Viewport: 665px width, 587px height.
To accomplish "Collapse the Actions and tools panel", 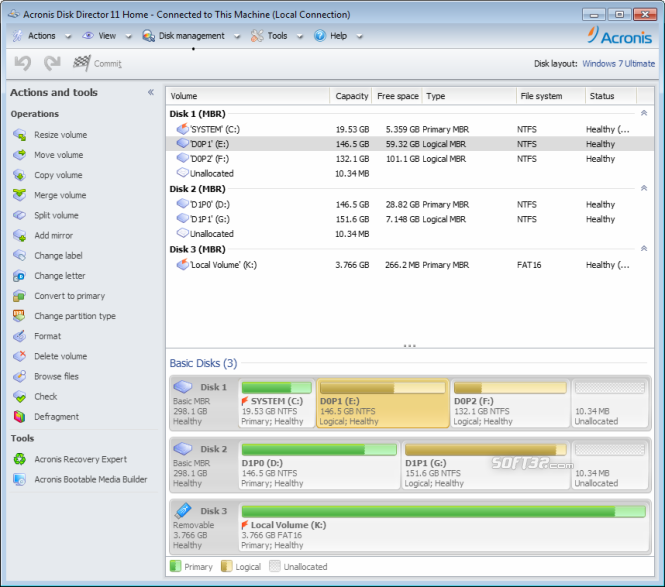I will [151, 92].
